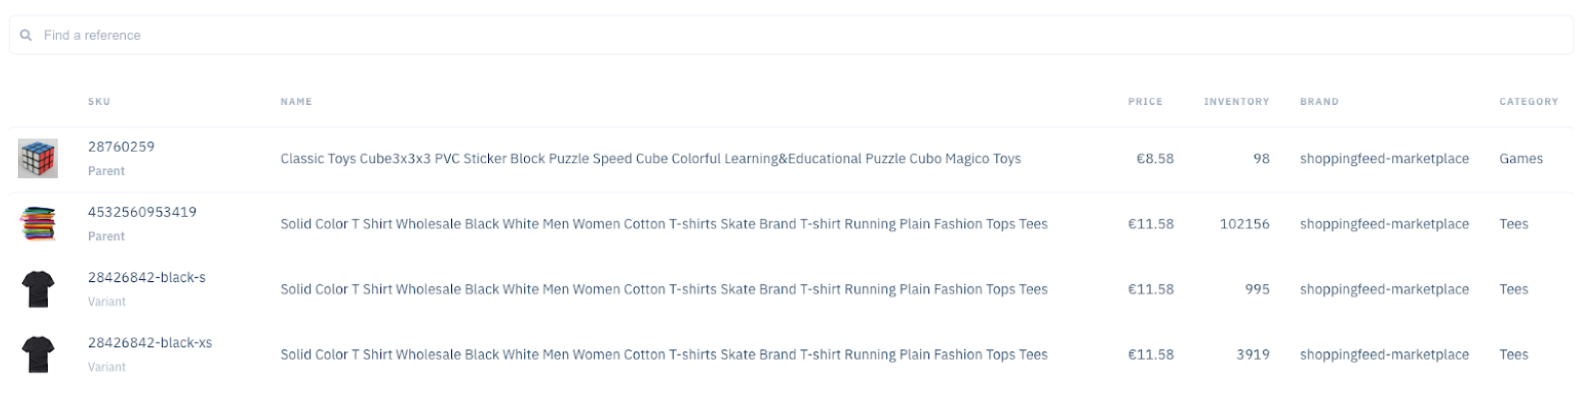Open the Rubik's cube product thumbnail
The image size is (1596, 401).
(38, 158)
